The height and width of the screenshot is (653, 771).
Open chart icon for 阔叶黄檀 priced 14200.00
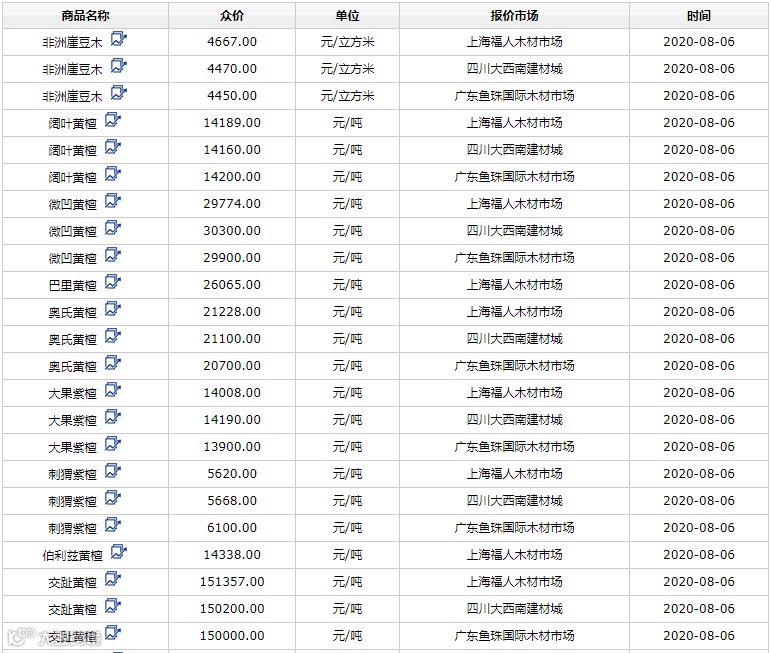pos(113,174)
